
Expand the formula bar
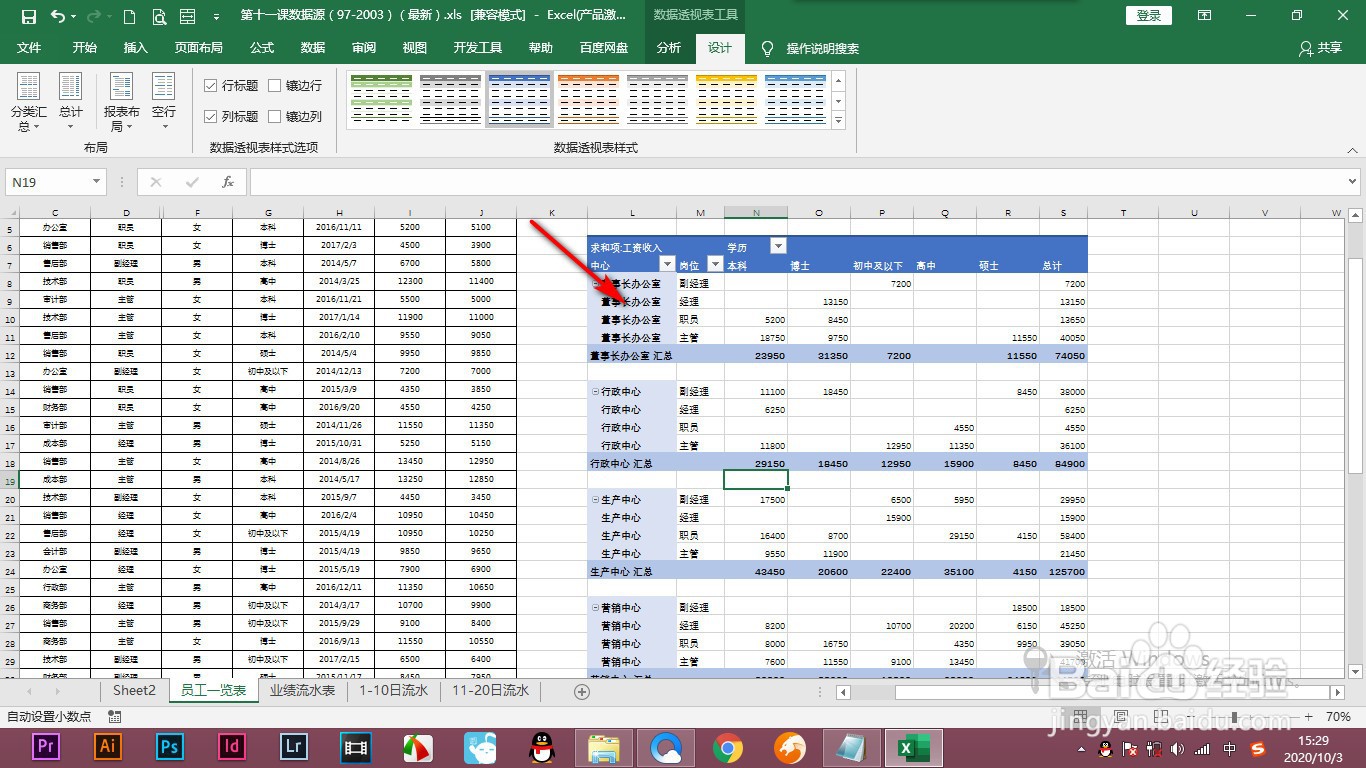1352,182
